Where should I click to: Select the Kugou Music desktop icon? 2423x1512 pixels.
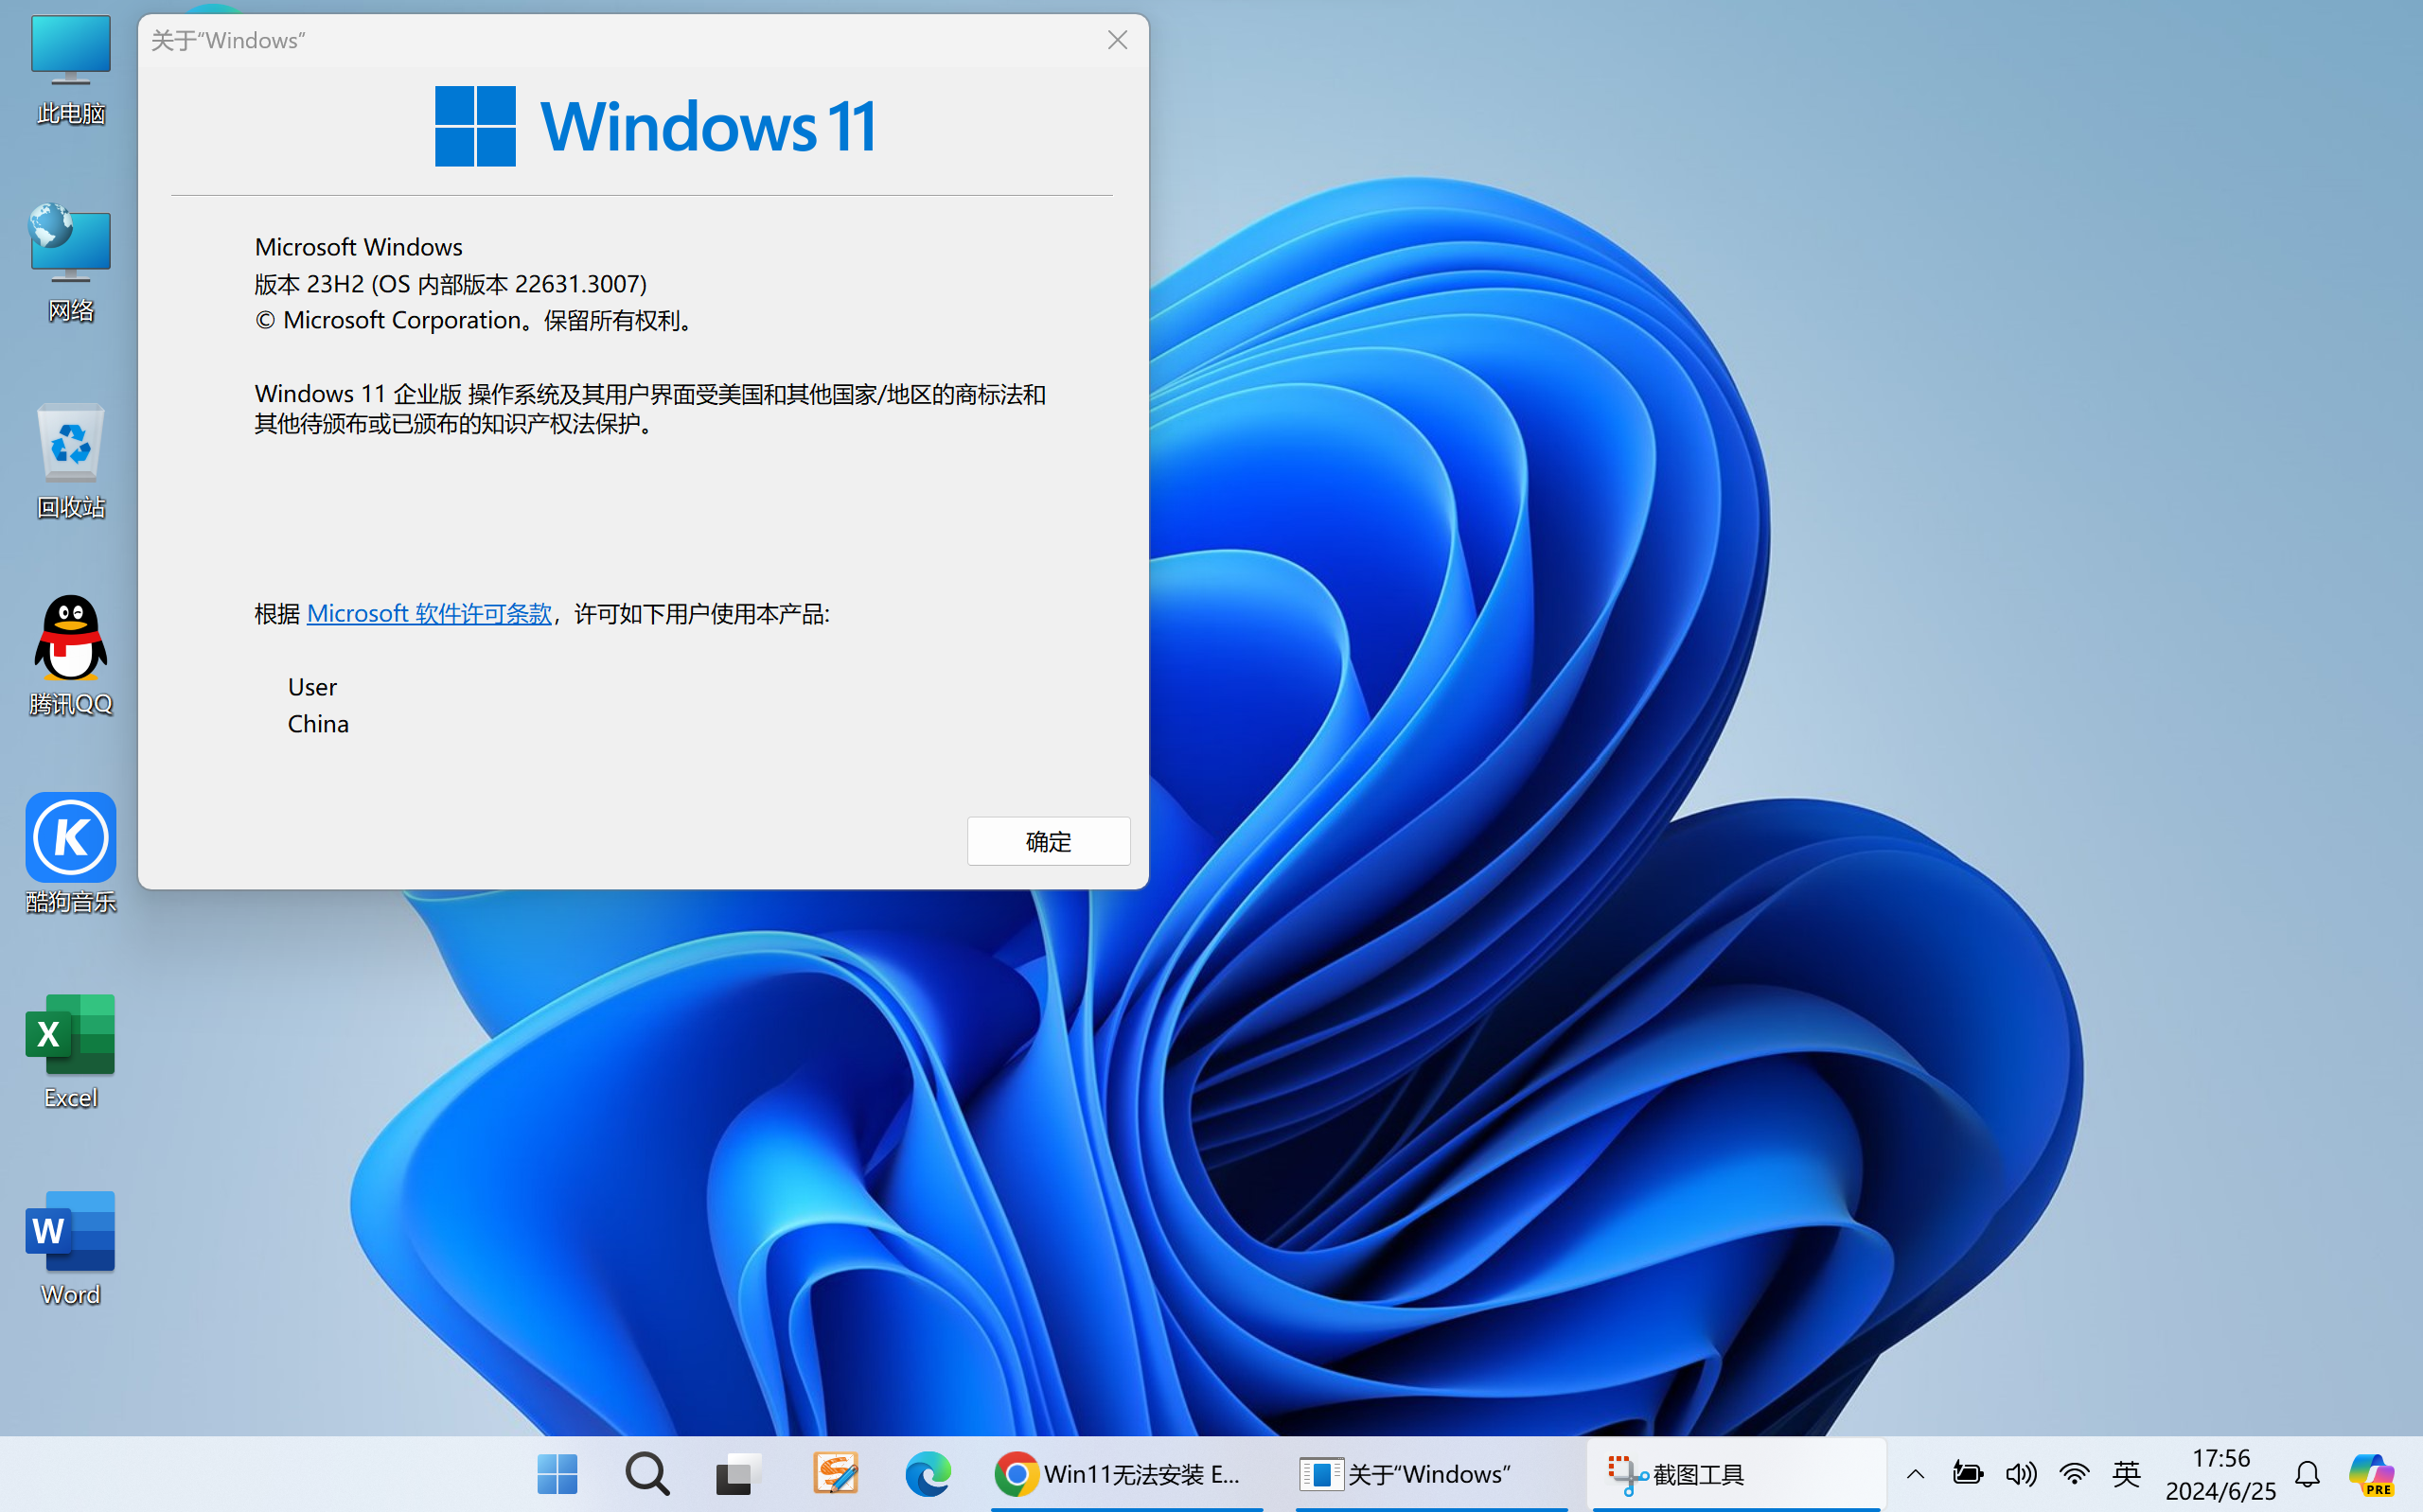tap(70, 853)
